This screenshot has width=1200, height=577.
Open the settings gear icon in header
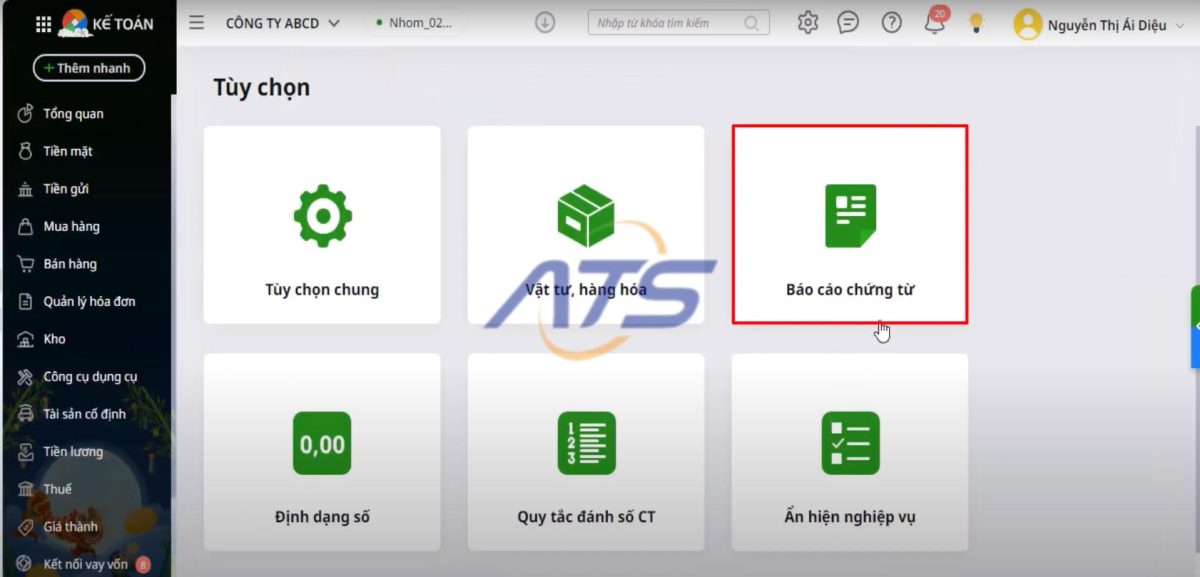tap(808, 23)
